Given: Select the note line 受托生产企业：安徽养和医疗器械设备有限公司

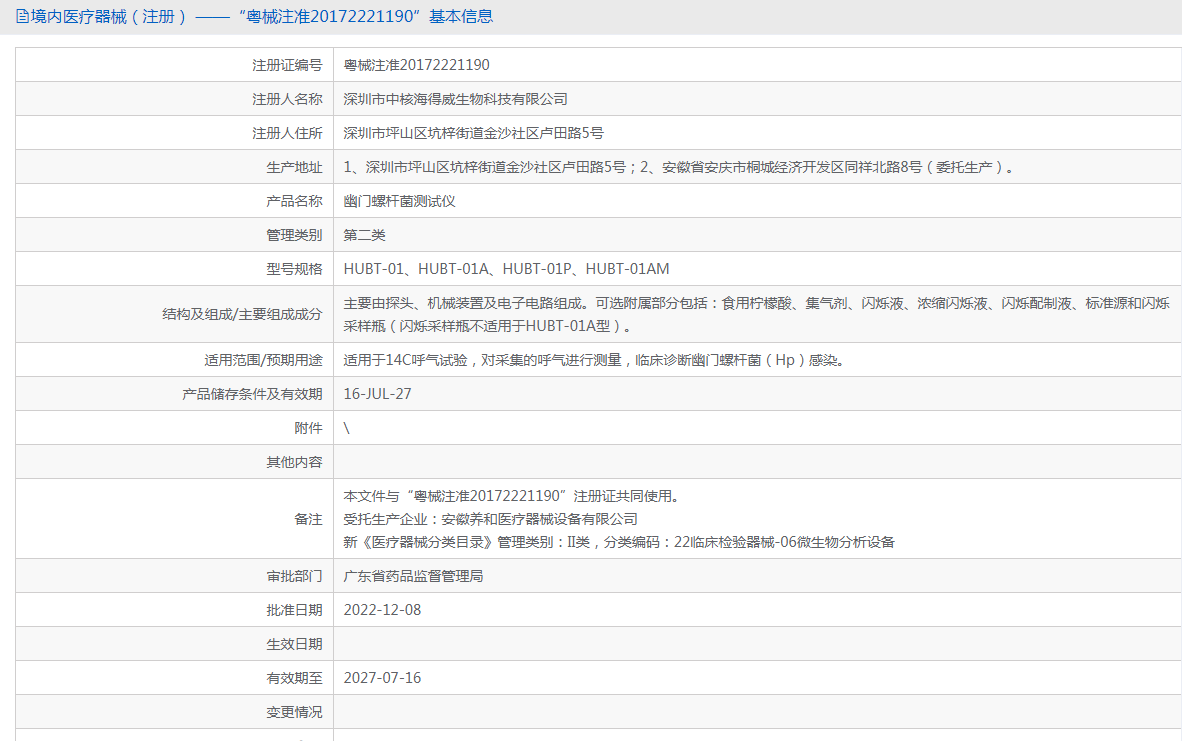Looking at the screenshot, I should [x=491, y=519].
